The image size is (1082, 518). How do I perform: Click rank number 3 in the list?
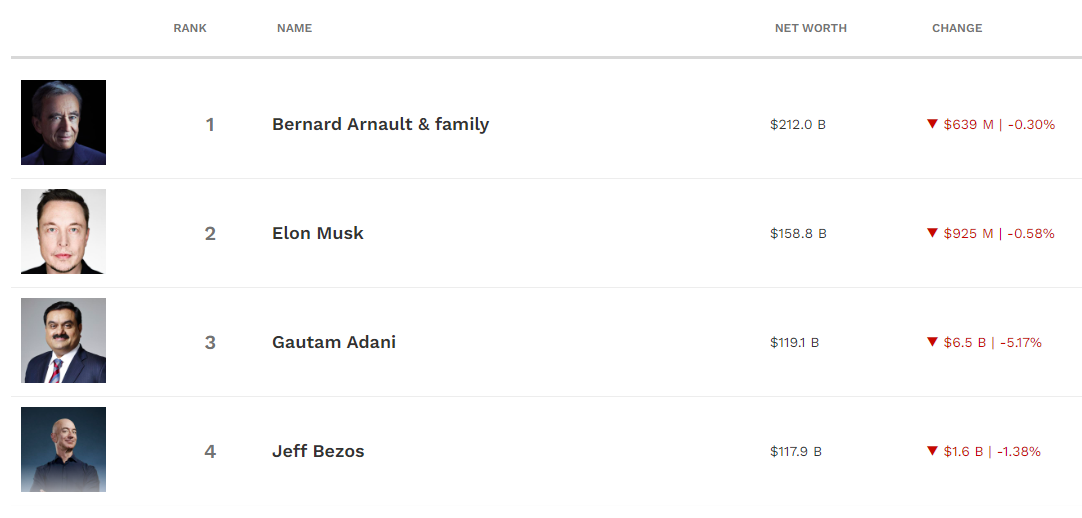pos(210,343)
